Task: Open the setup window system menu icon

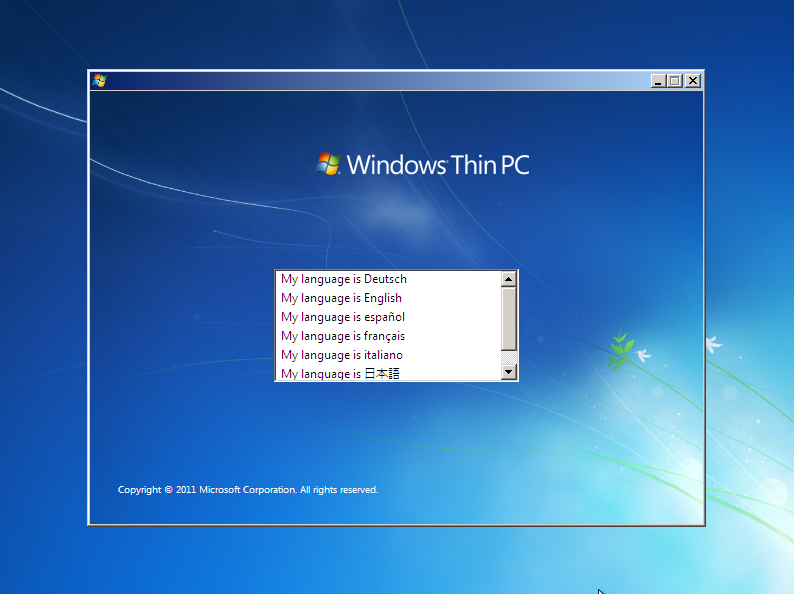Action: pos(99,81)
